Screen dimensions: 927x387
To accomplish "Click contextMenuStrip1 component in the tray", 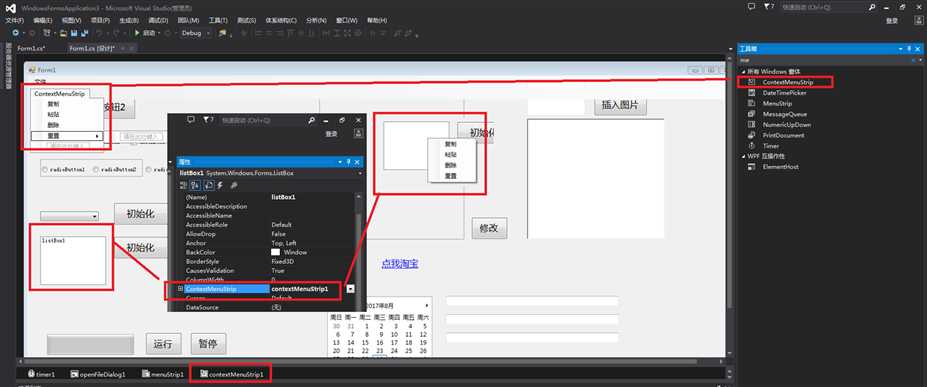I will coord(231,375).
